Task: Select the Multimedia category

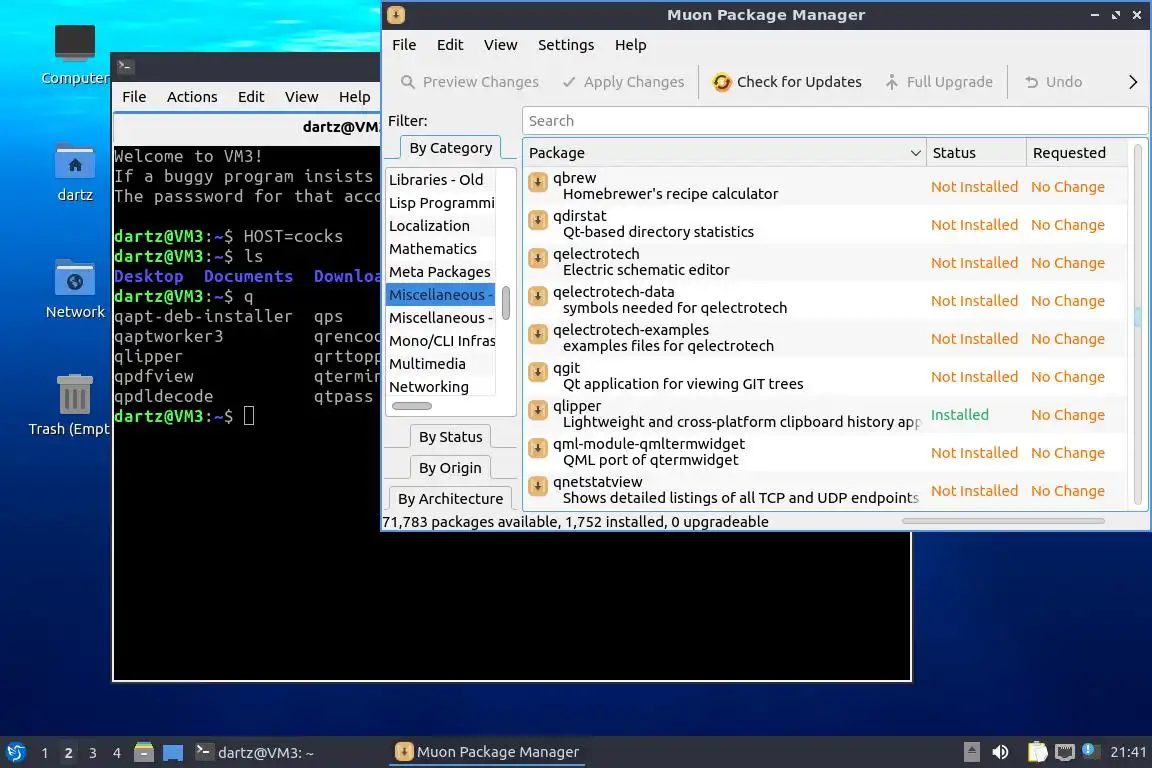Action: click(440, 364)
